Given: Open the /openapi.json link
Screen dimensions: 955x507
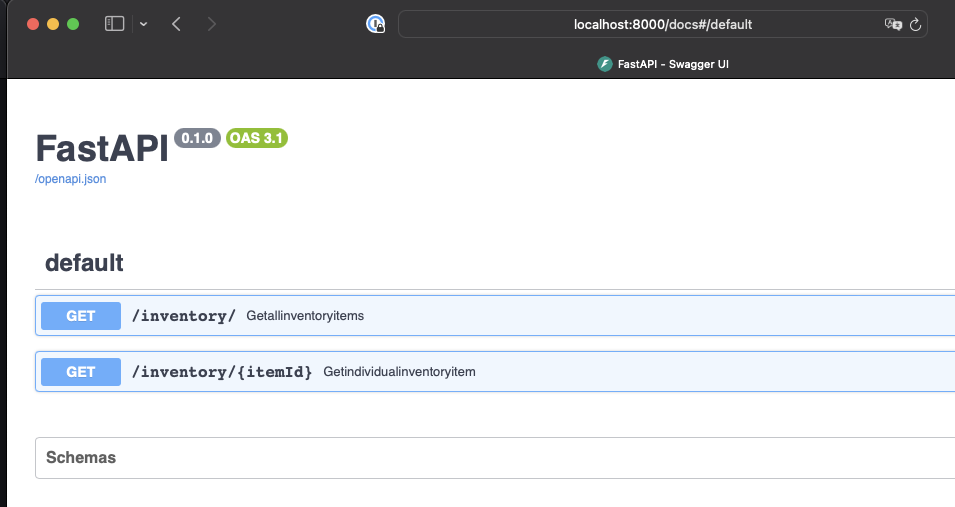Looking at the screenshot, I should [71, 179].
